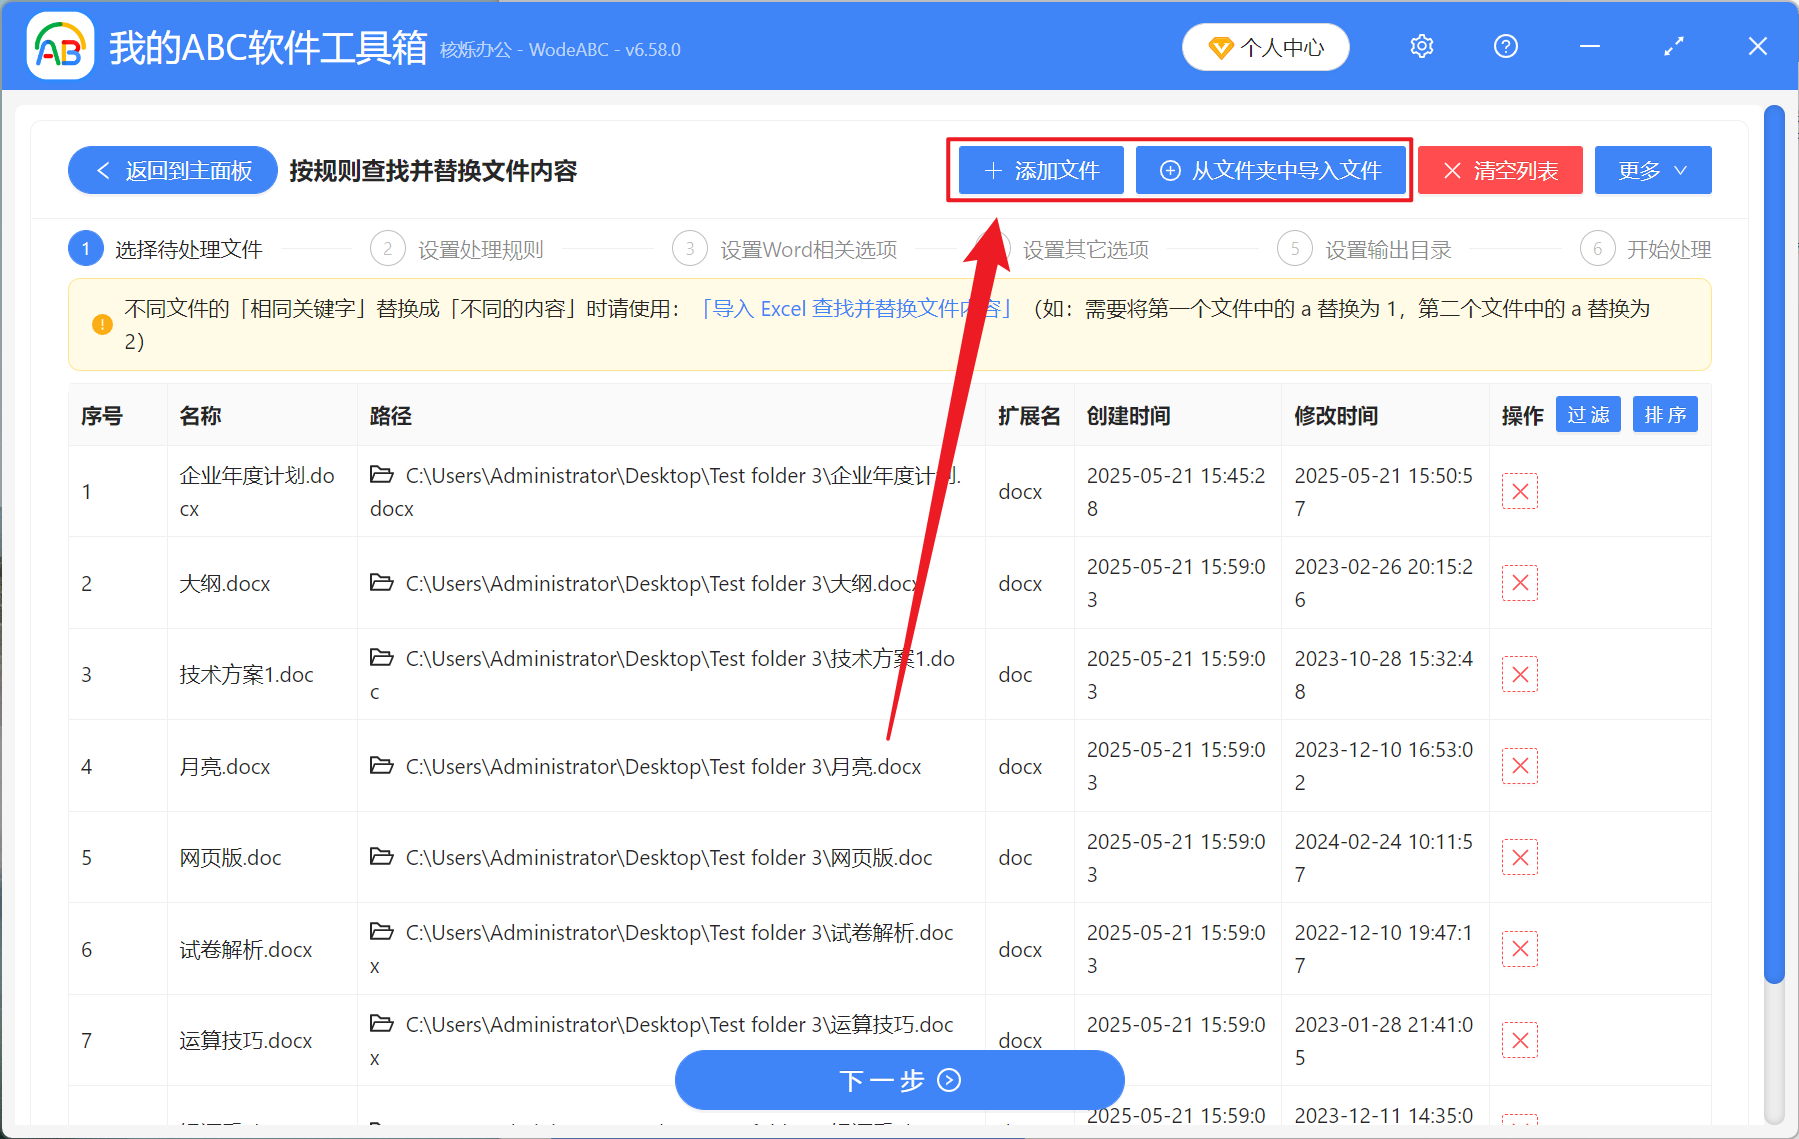Image resolution: width=1799 pixels, height=1139 pixels.
Task: Proceed by clicking 下一步
Action: pyautogui.click(x=899, y=1080)
